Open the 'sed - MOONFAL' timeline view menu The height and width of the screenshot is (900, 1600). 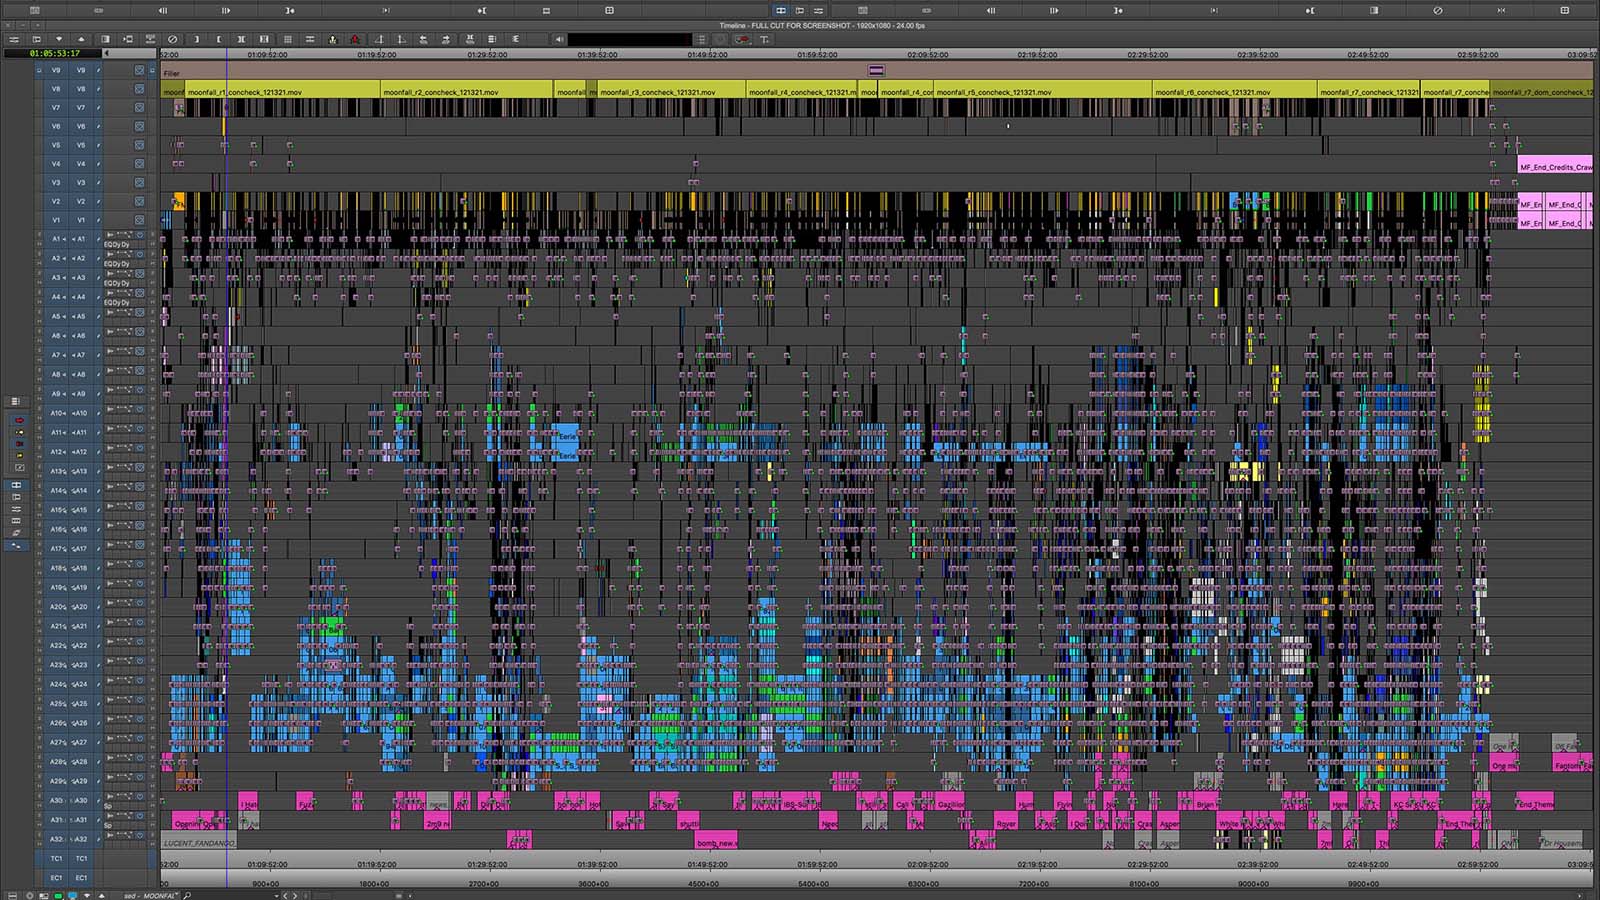(150, 896)
